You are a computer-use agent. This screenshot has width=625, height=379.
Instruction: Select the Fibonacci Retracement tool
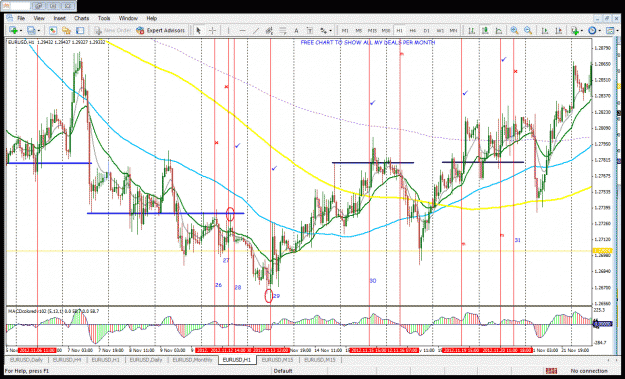point(283,30)
